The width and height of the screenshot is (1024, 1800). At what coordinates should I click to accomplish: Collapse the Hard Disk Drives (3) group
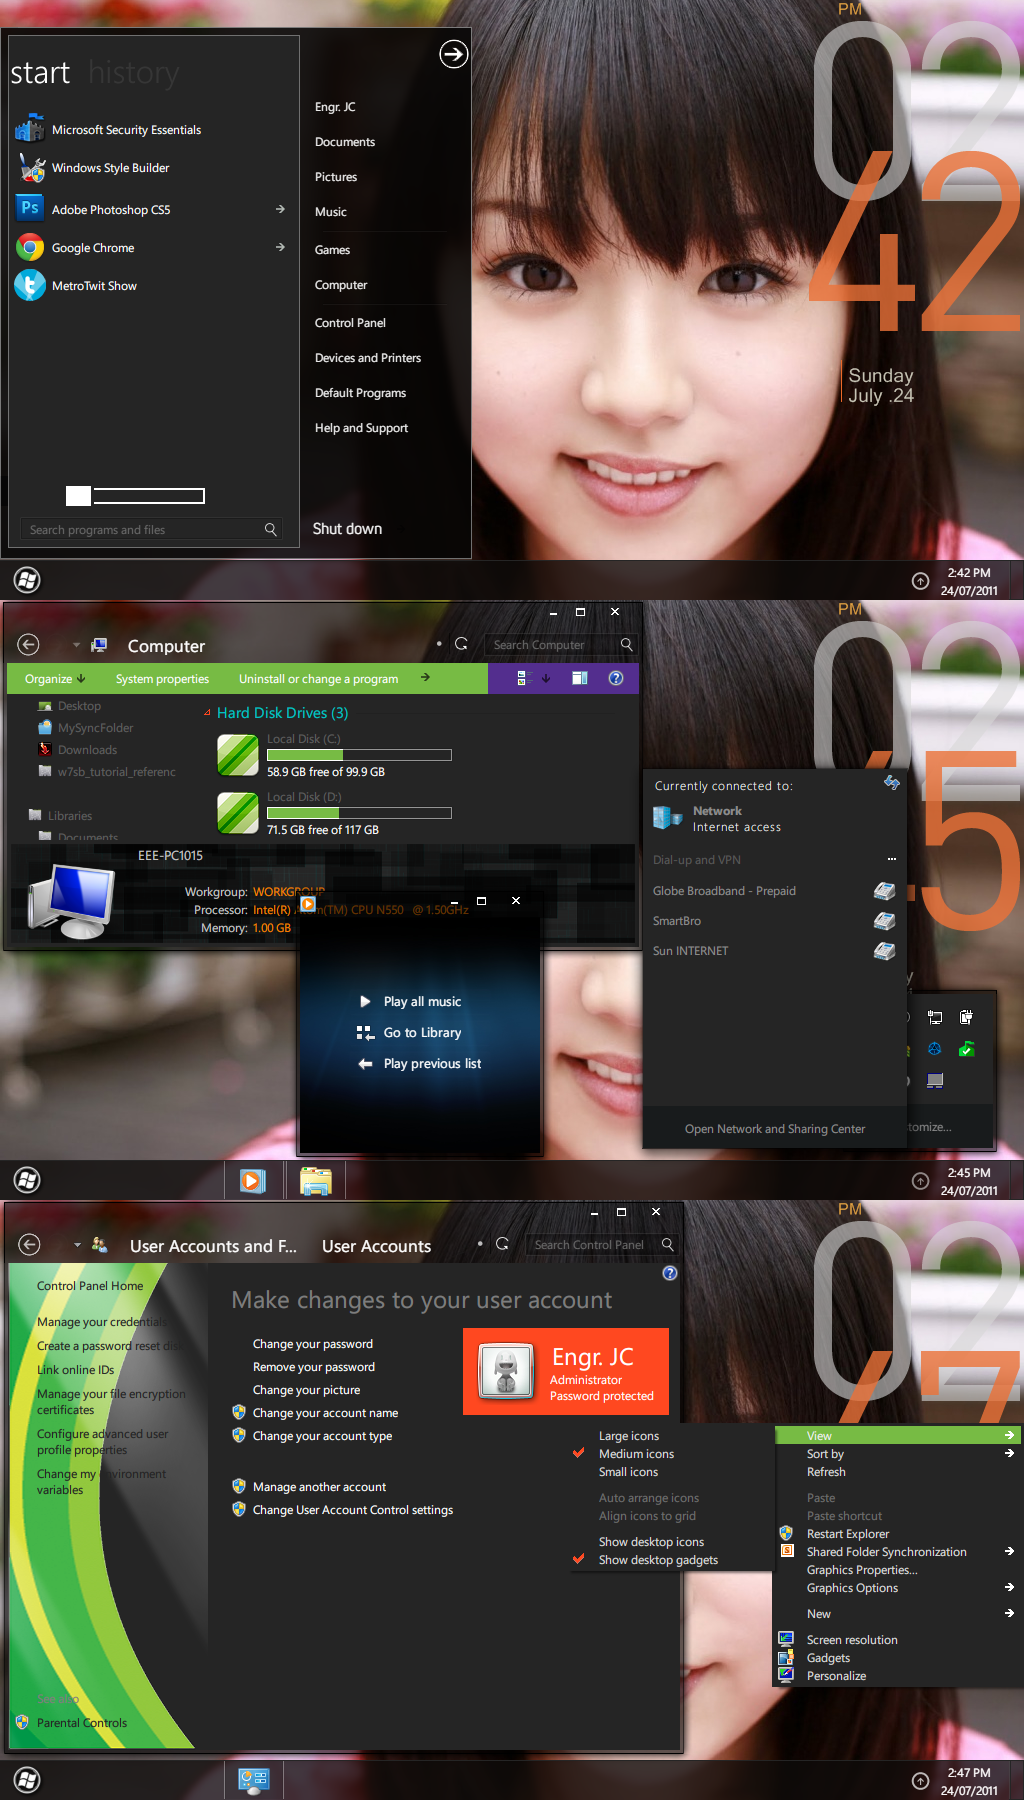(207, 713)
